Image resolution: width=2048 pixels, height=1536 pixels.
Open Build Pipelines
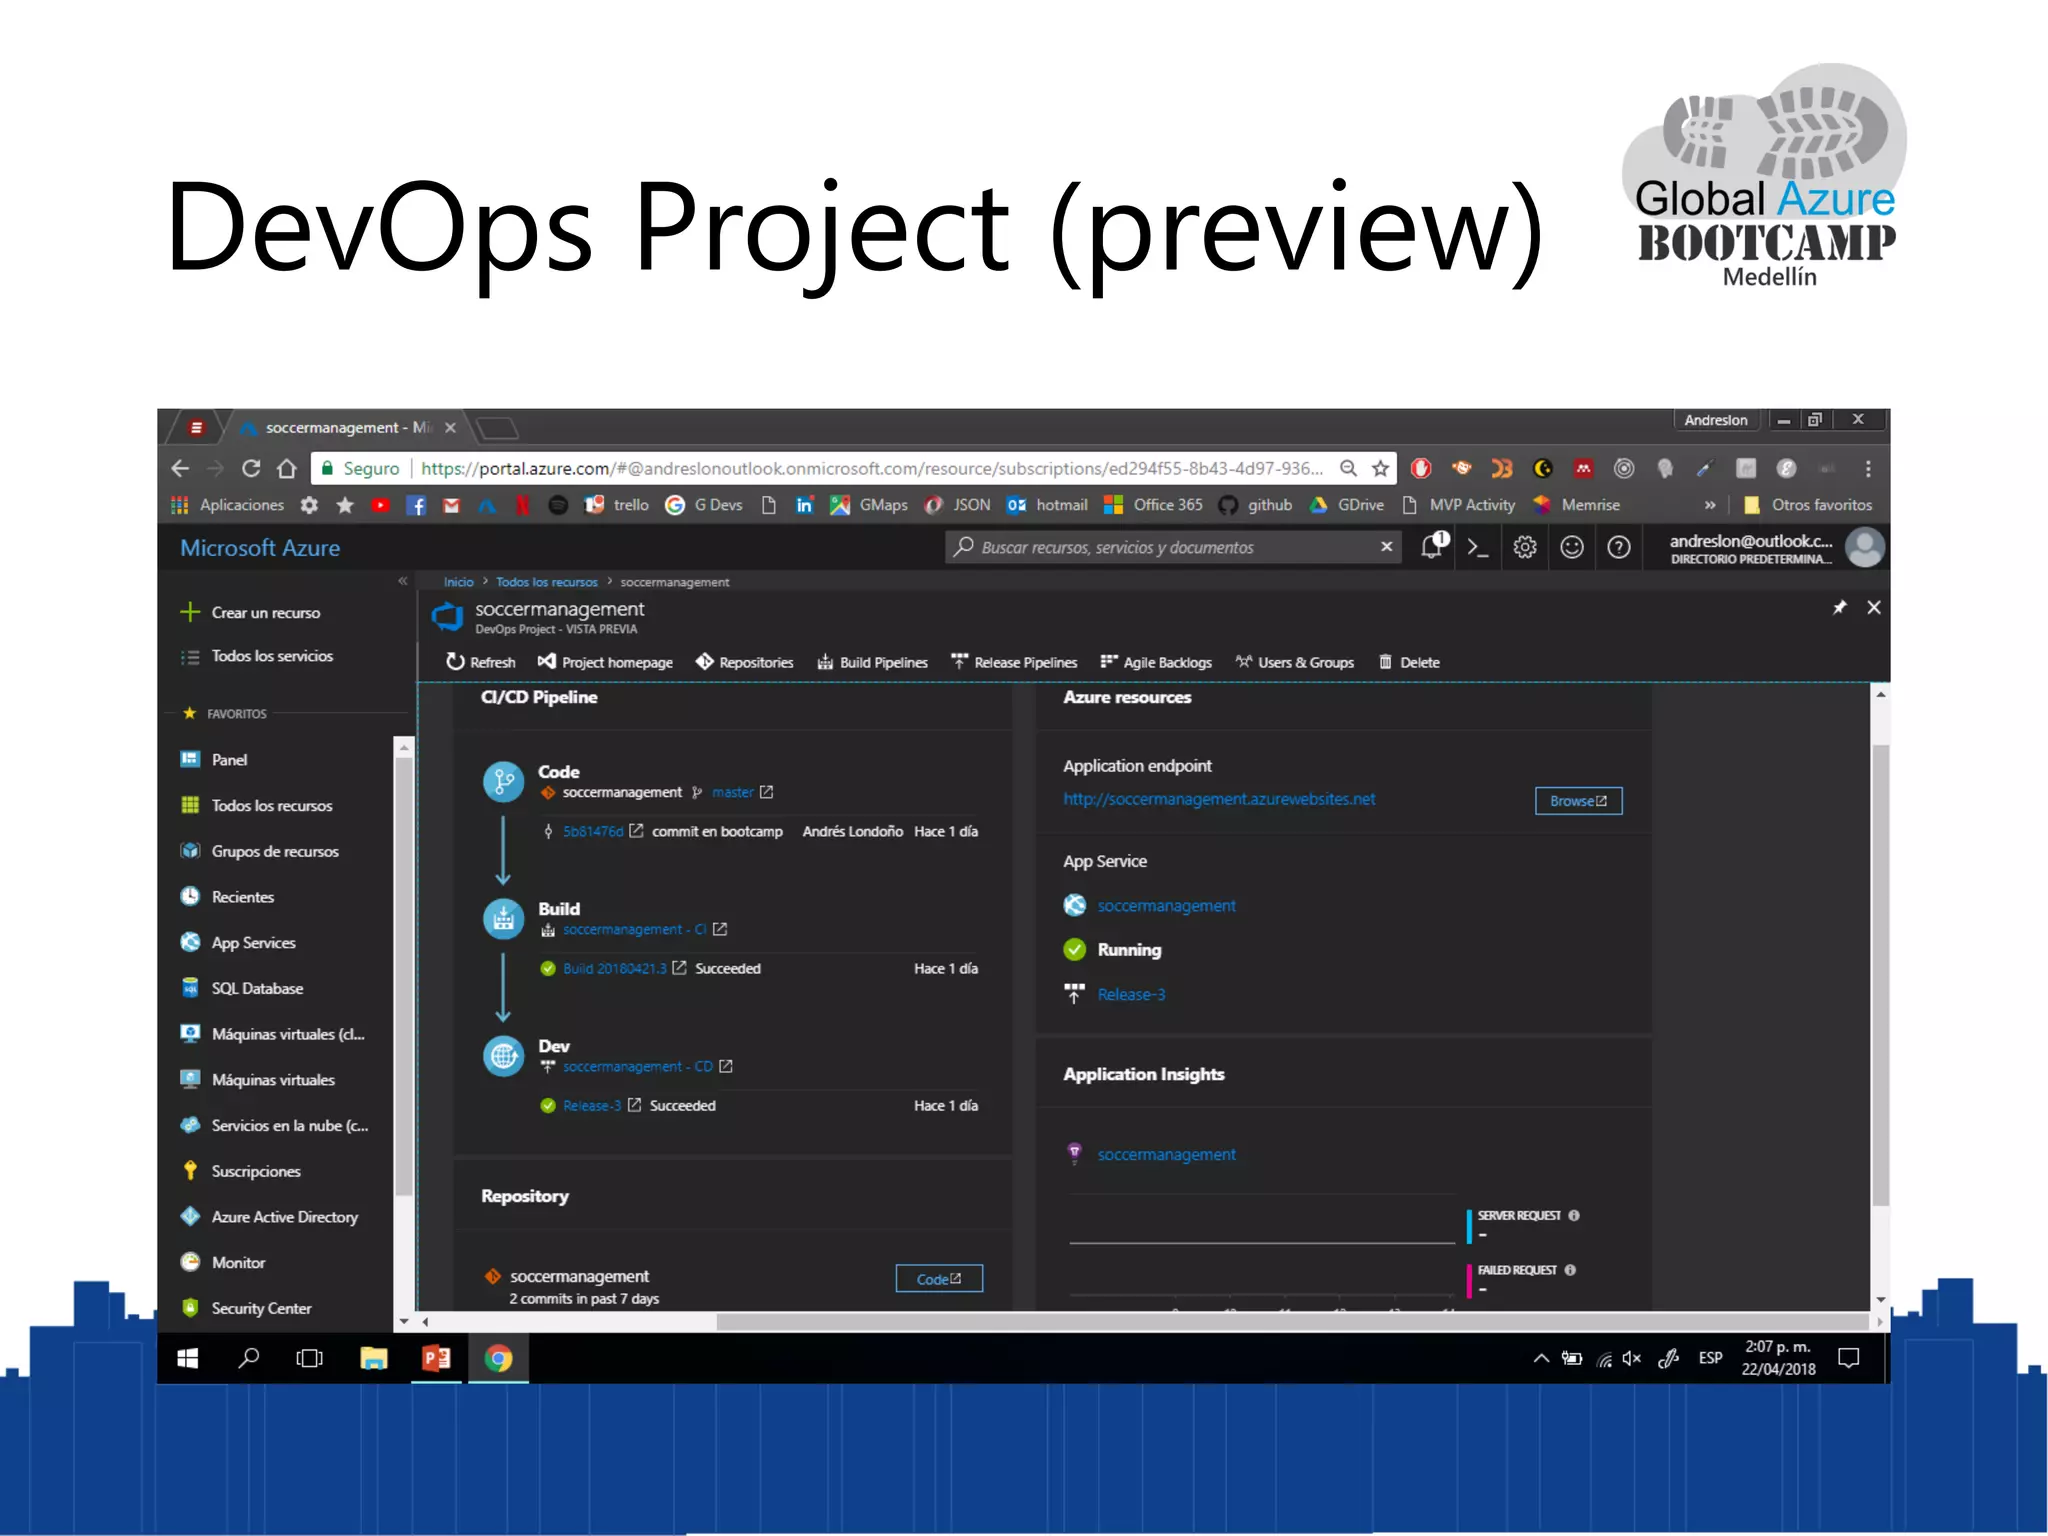point(872,662)
